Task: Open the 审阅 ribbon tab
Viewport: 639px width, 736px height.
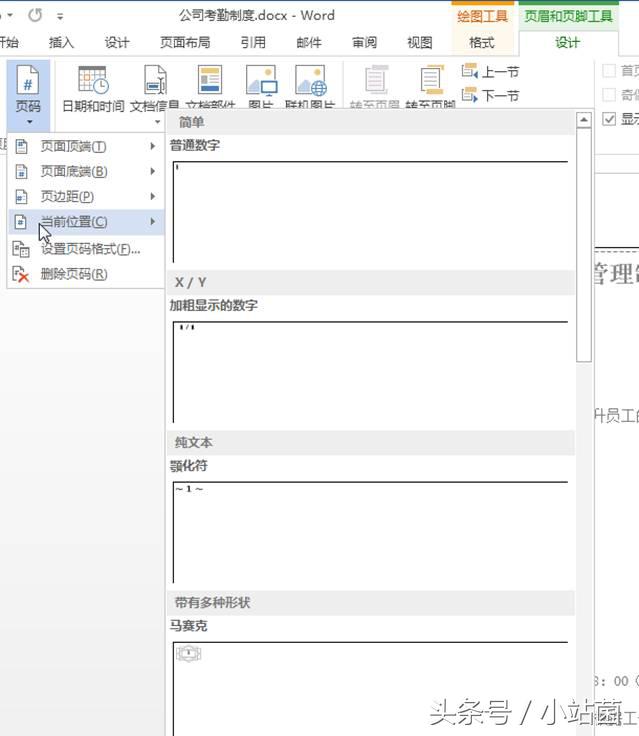Action: 364,43
